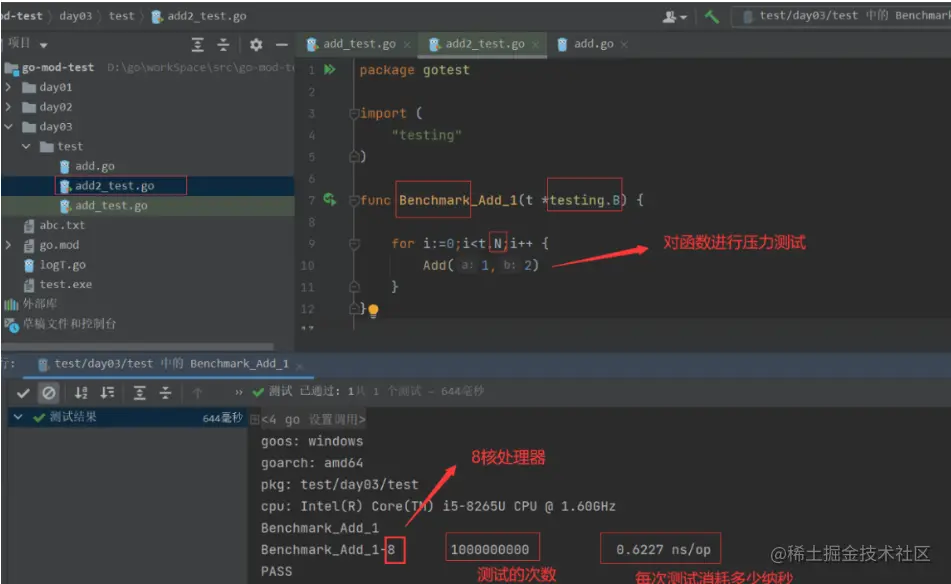Click the 1000000000 iterations output value
Viewport: 951px width, 584px height.
pyautogui.click(x=489, y=550)
